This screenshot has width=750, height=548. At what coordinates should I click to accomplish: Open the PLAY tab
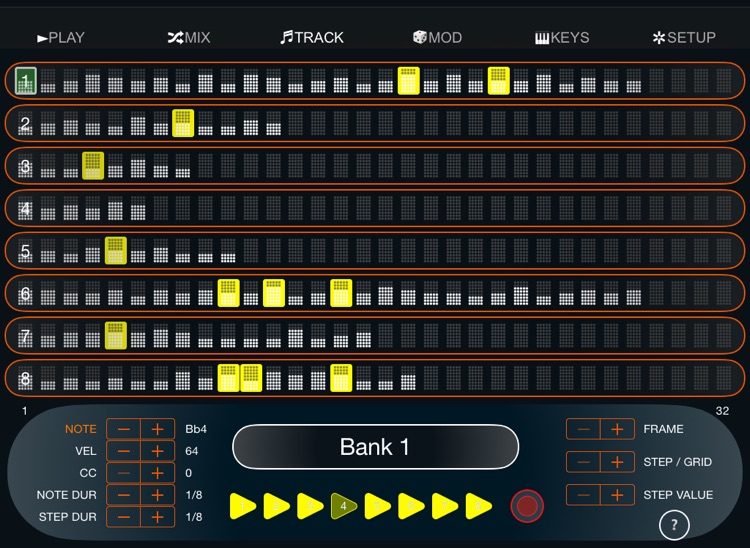pos(61,38)
